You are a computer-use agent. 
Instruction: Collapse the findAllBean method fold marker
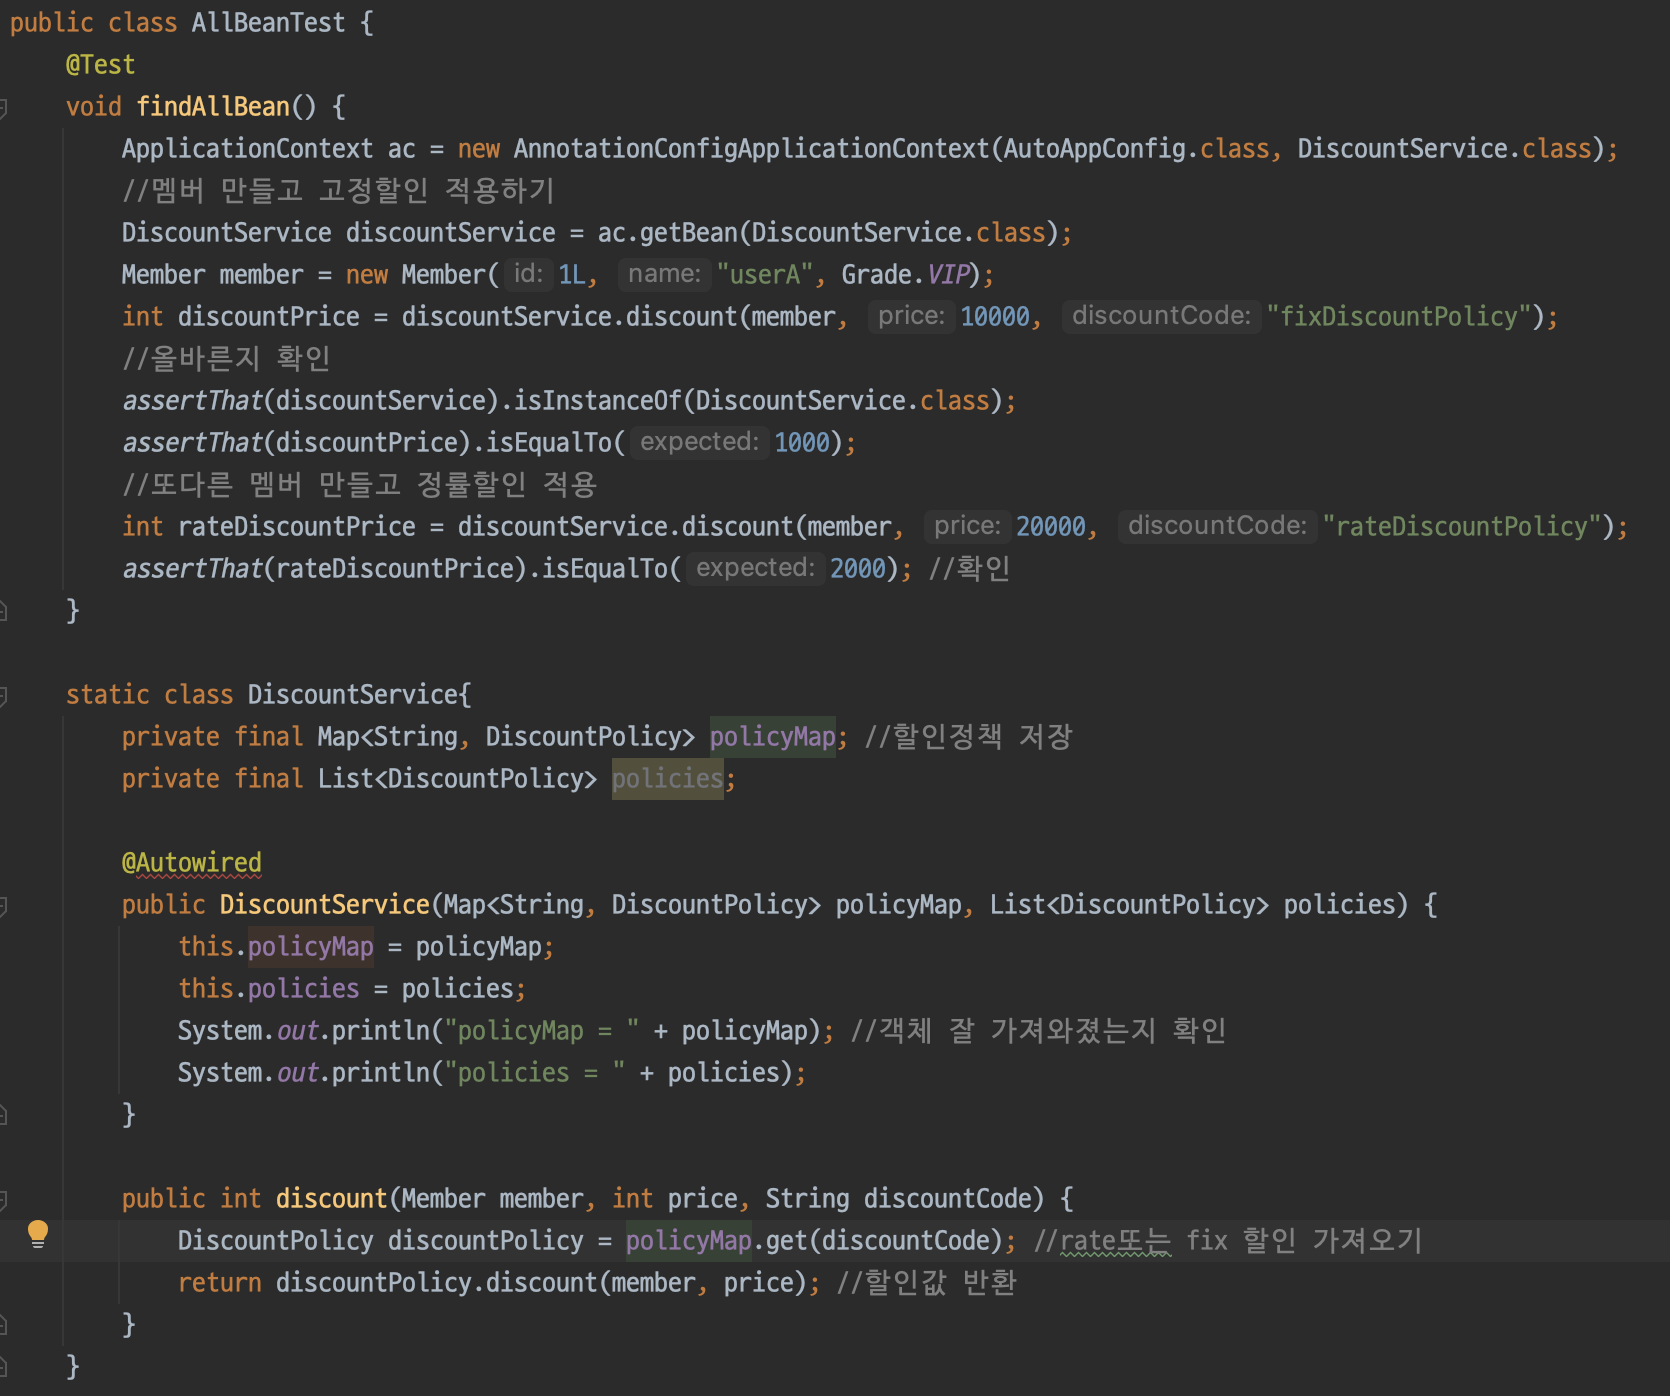3,107
